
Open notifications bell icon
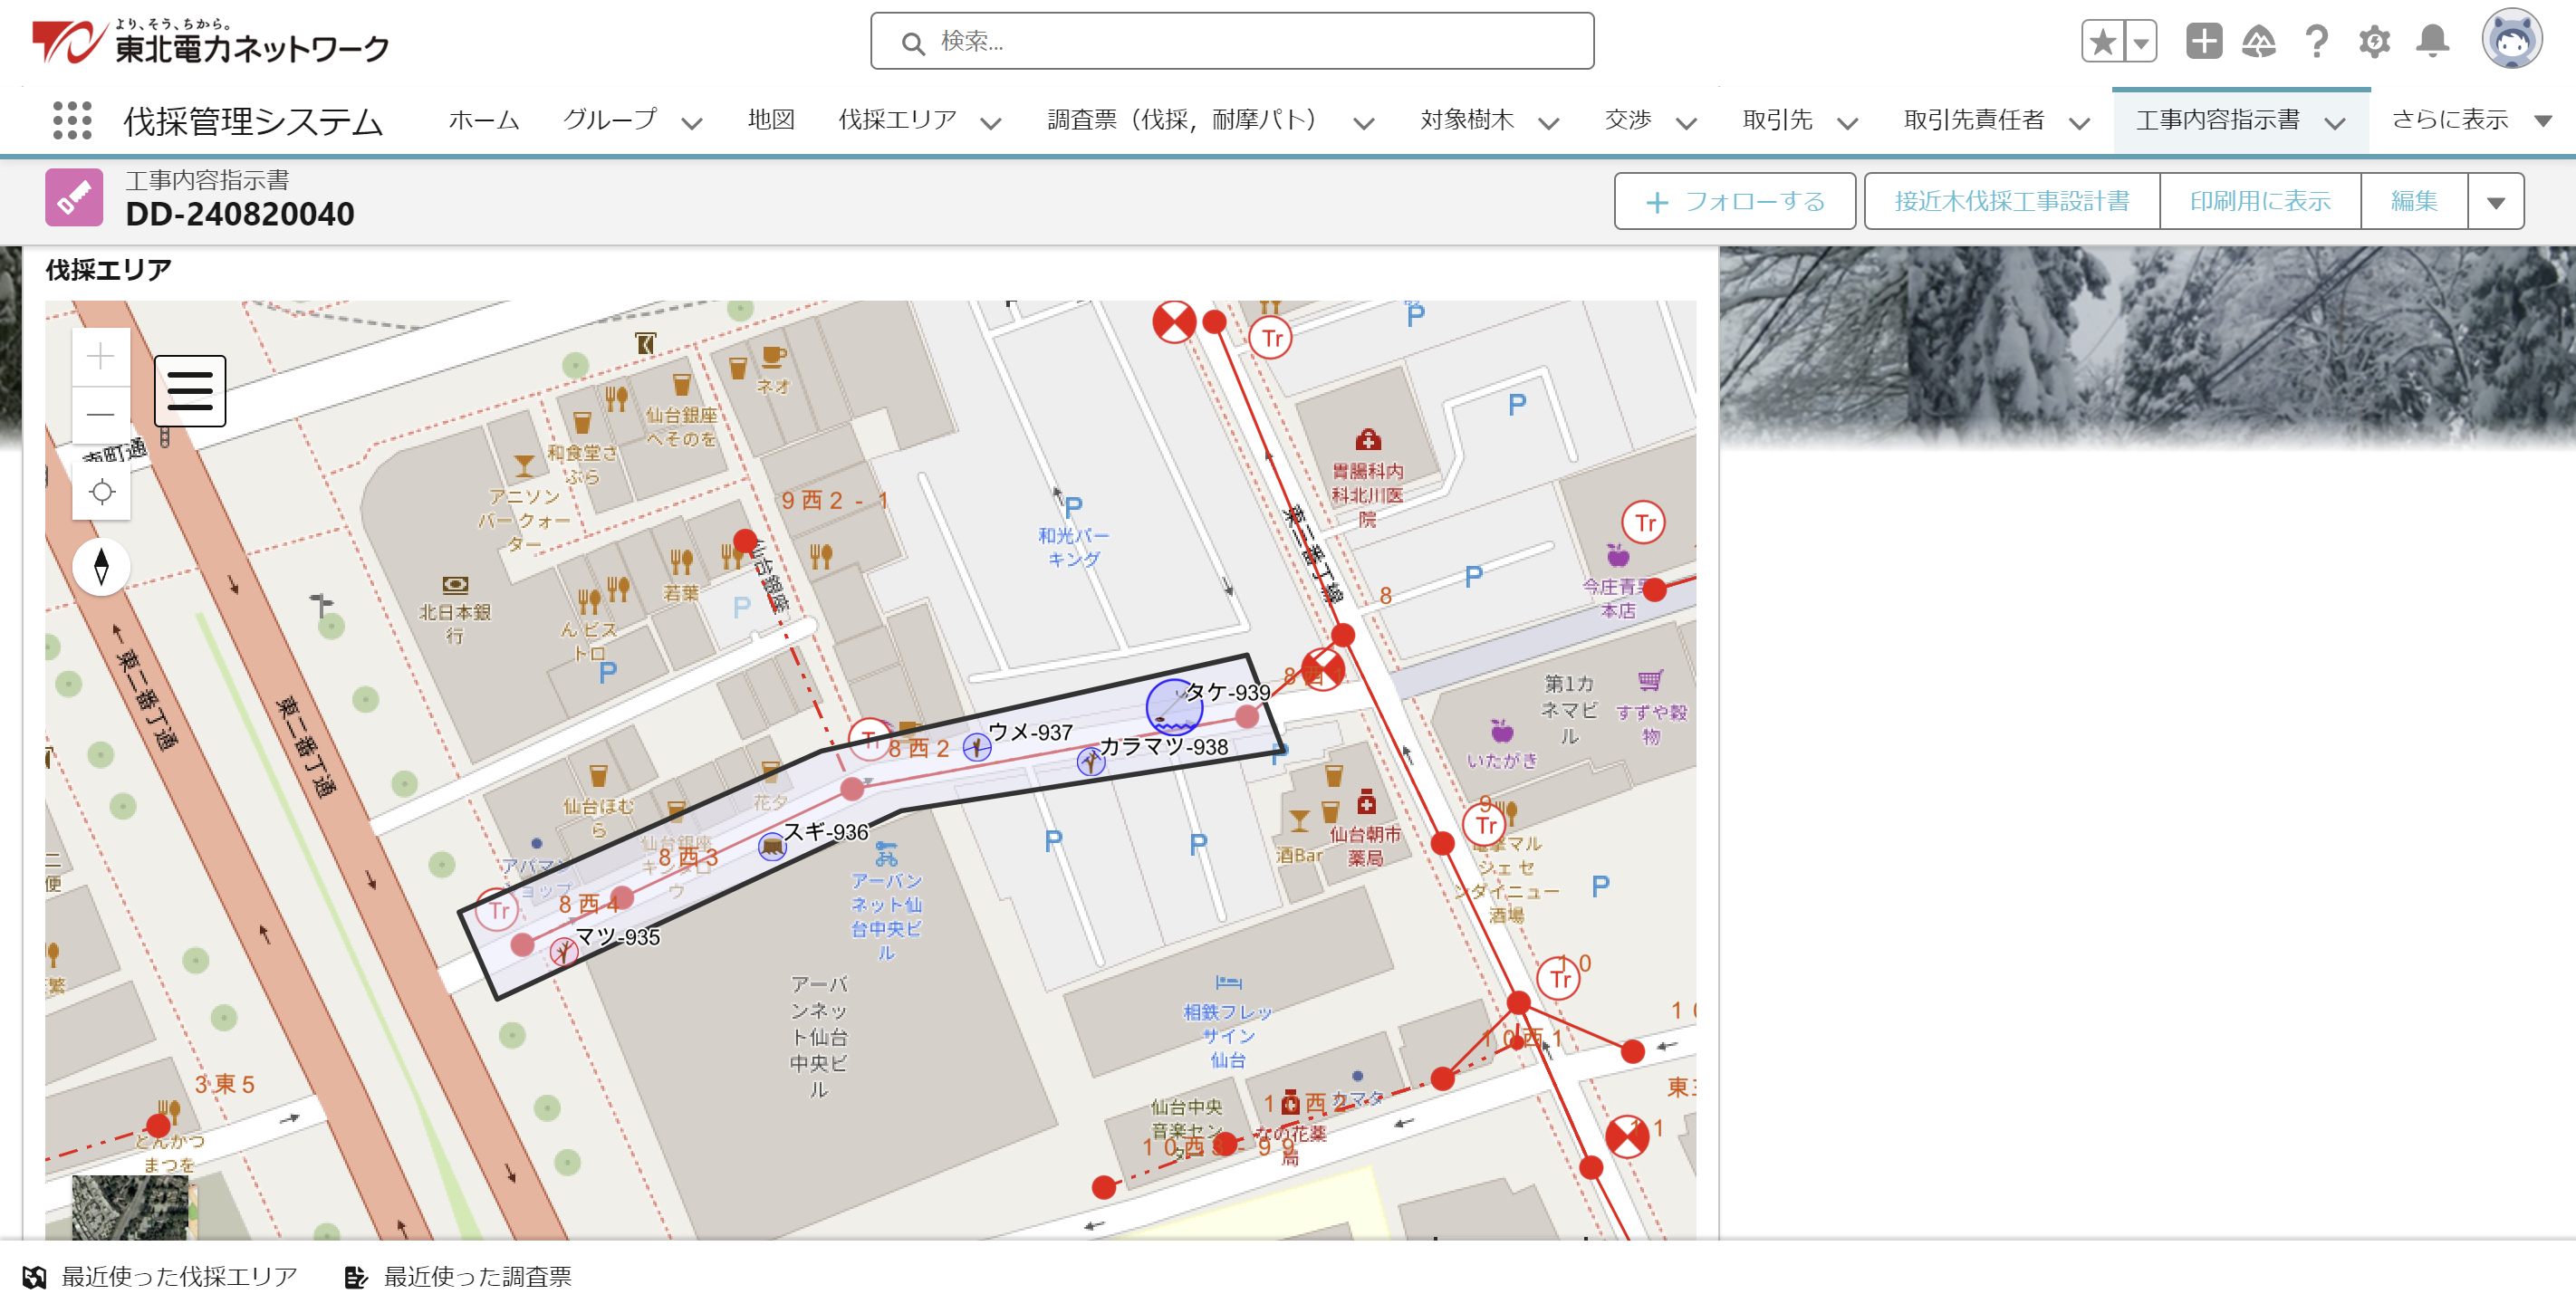[x=2432, y=41]
